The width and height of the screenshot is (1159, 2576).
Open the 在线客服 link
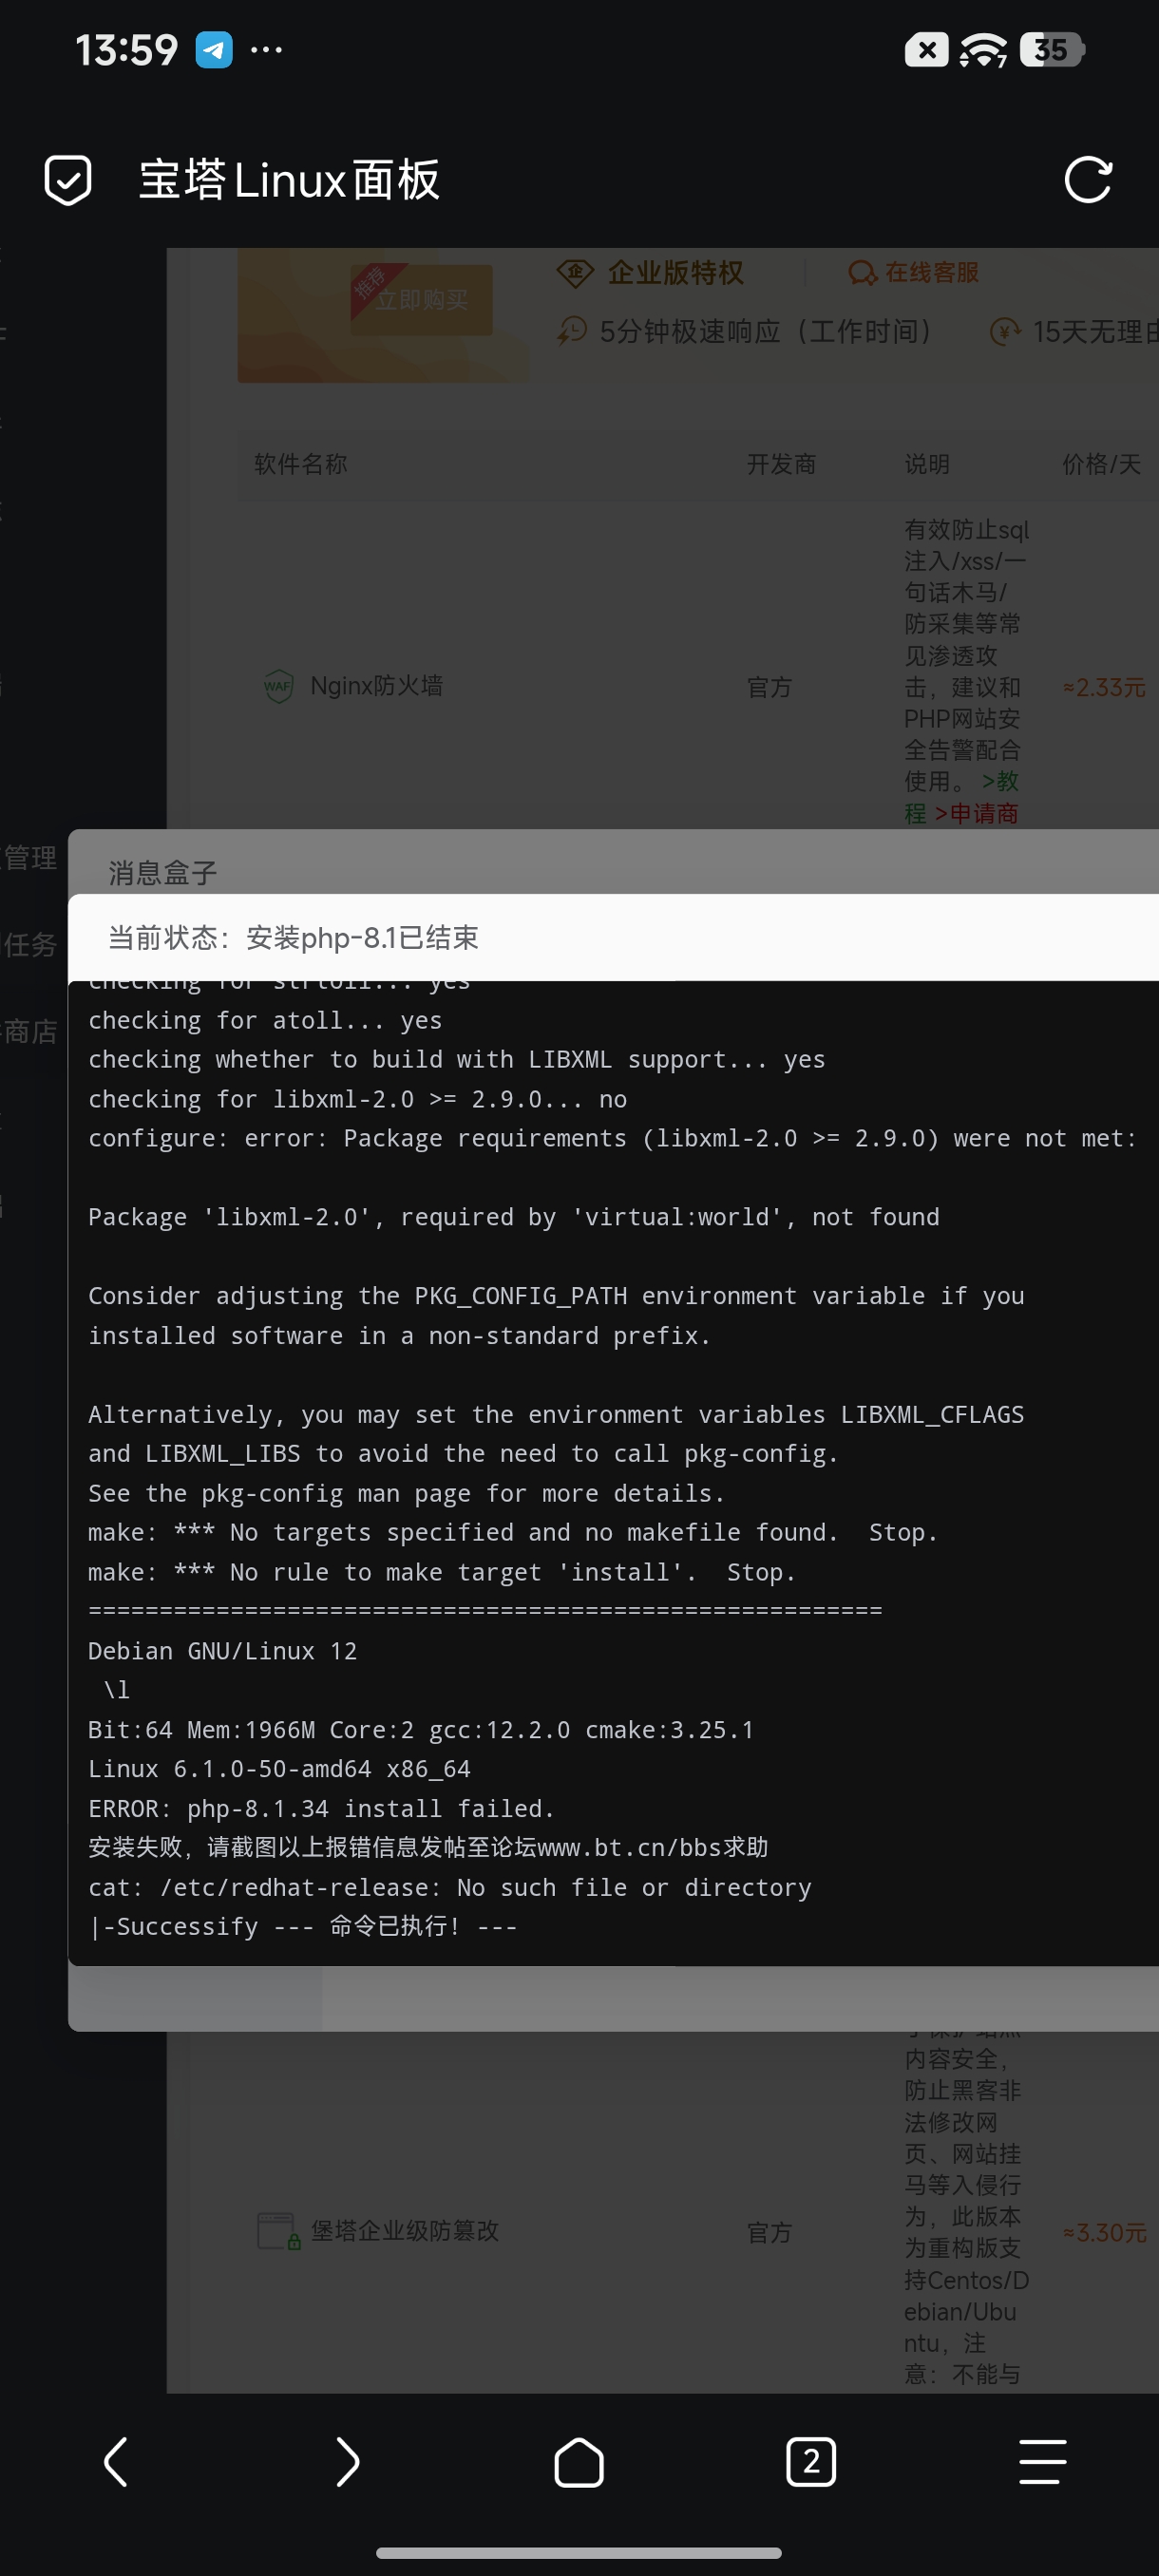pos(931,272)
